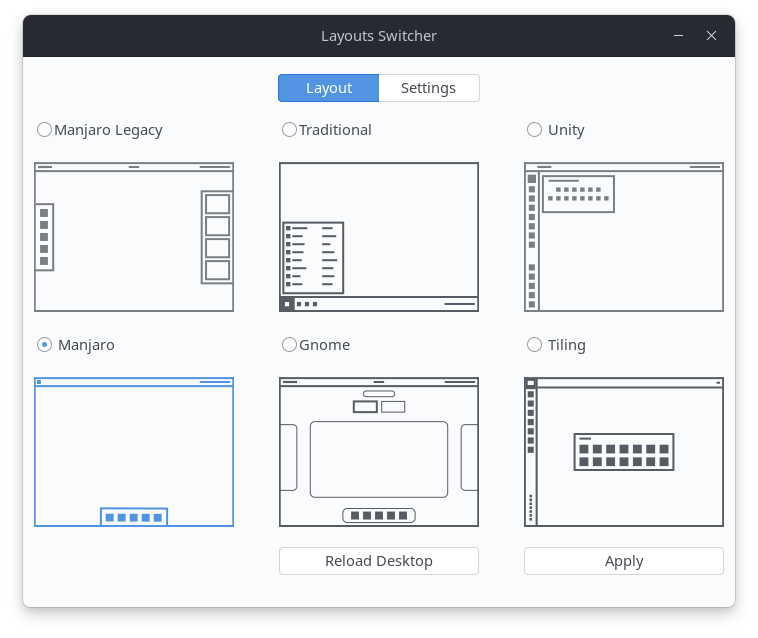Close the Layouts Switcher window

(711, 36)
